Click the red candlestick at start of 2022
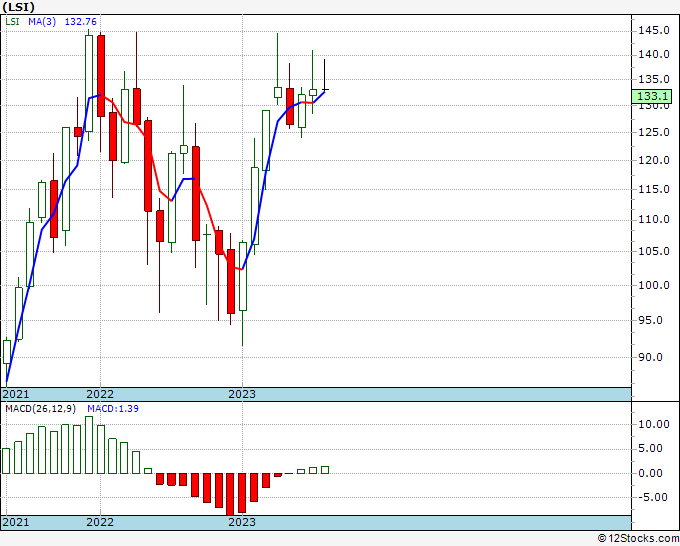This screenshot has height=546, width=680. click(x=101, y=76)
